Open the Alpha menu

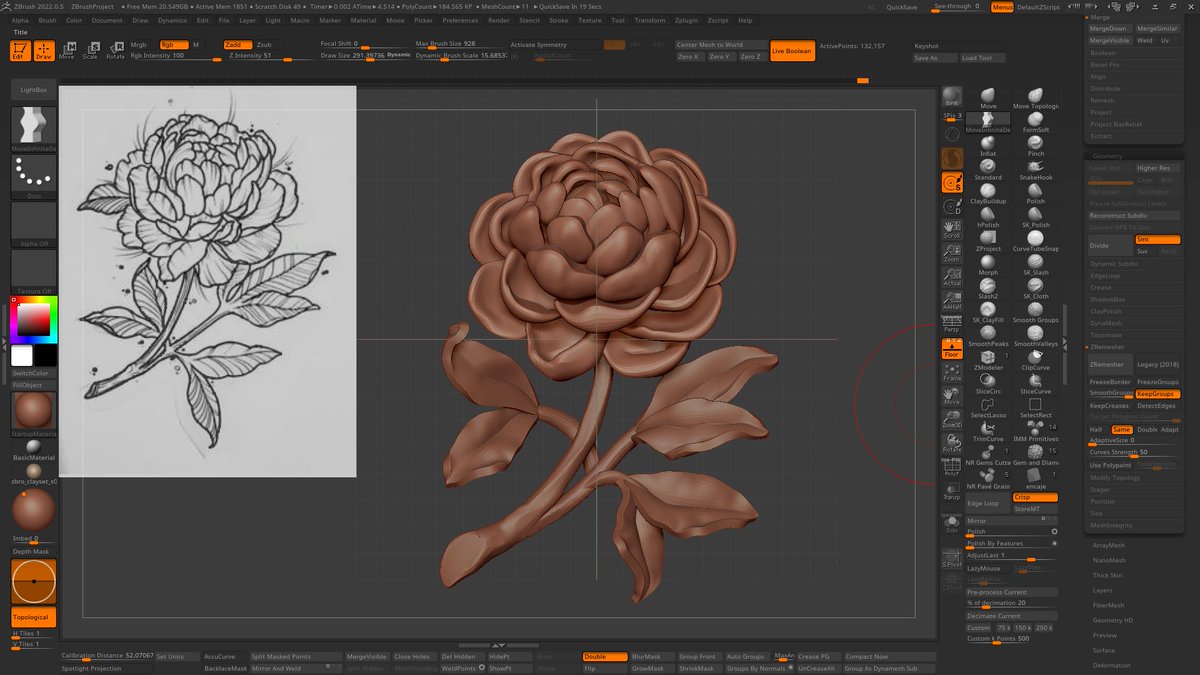(20, 20)
